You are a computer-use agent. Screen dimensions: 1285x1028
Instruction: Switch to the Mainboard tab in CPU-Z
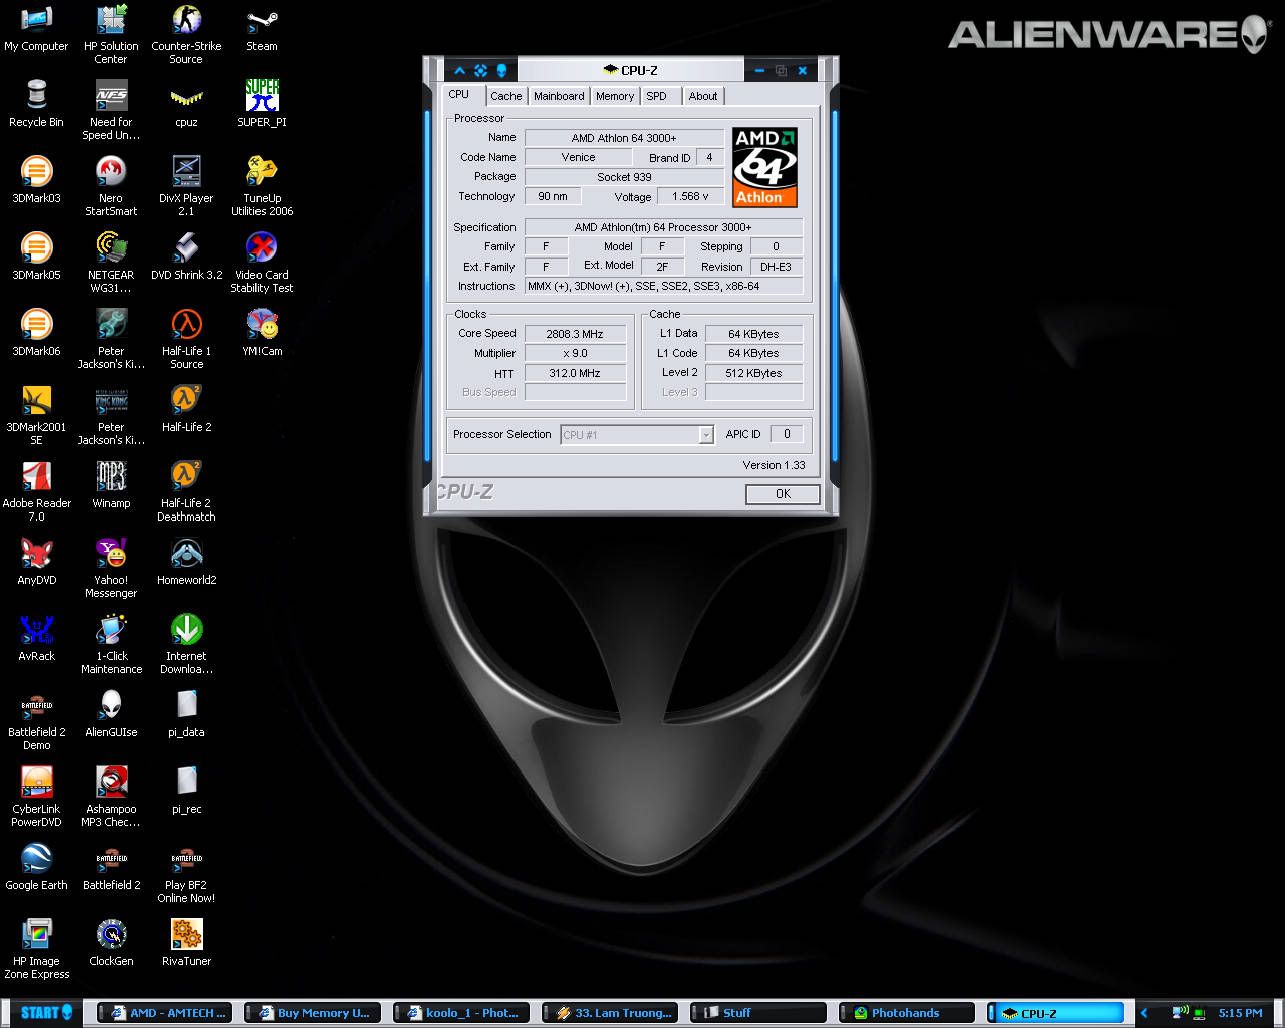559,96
